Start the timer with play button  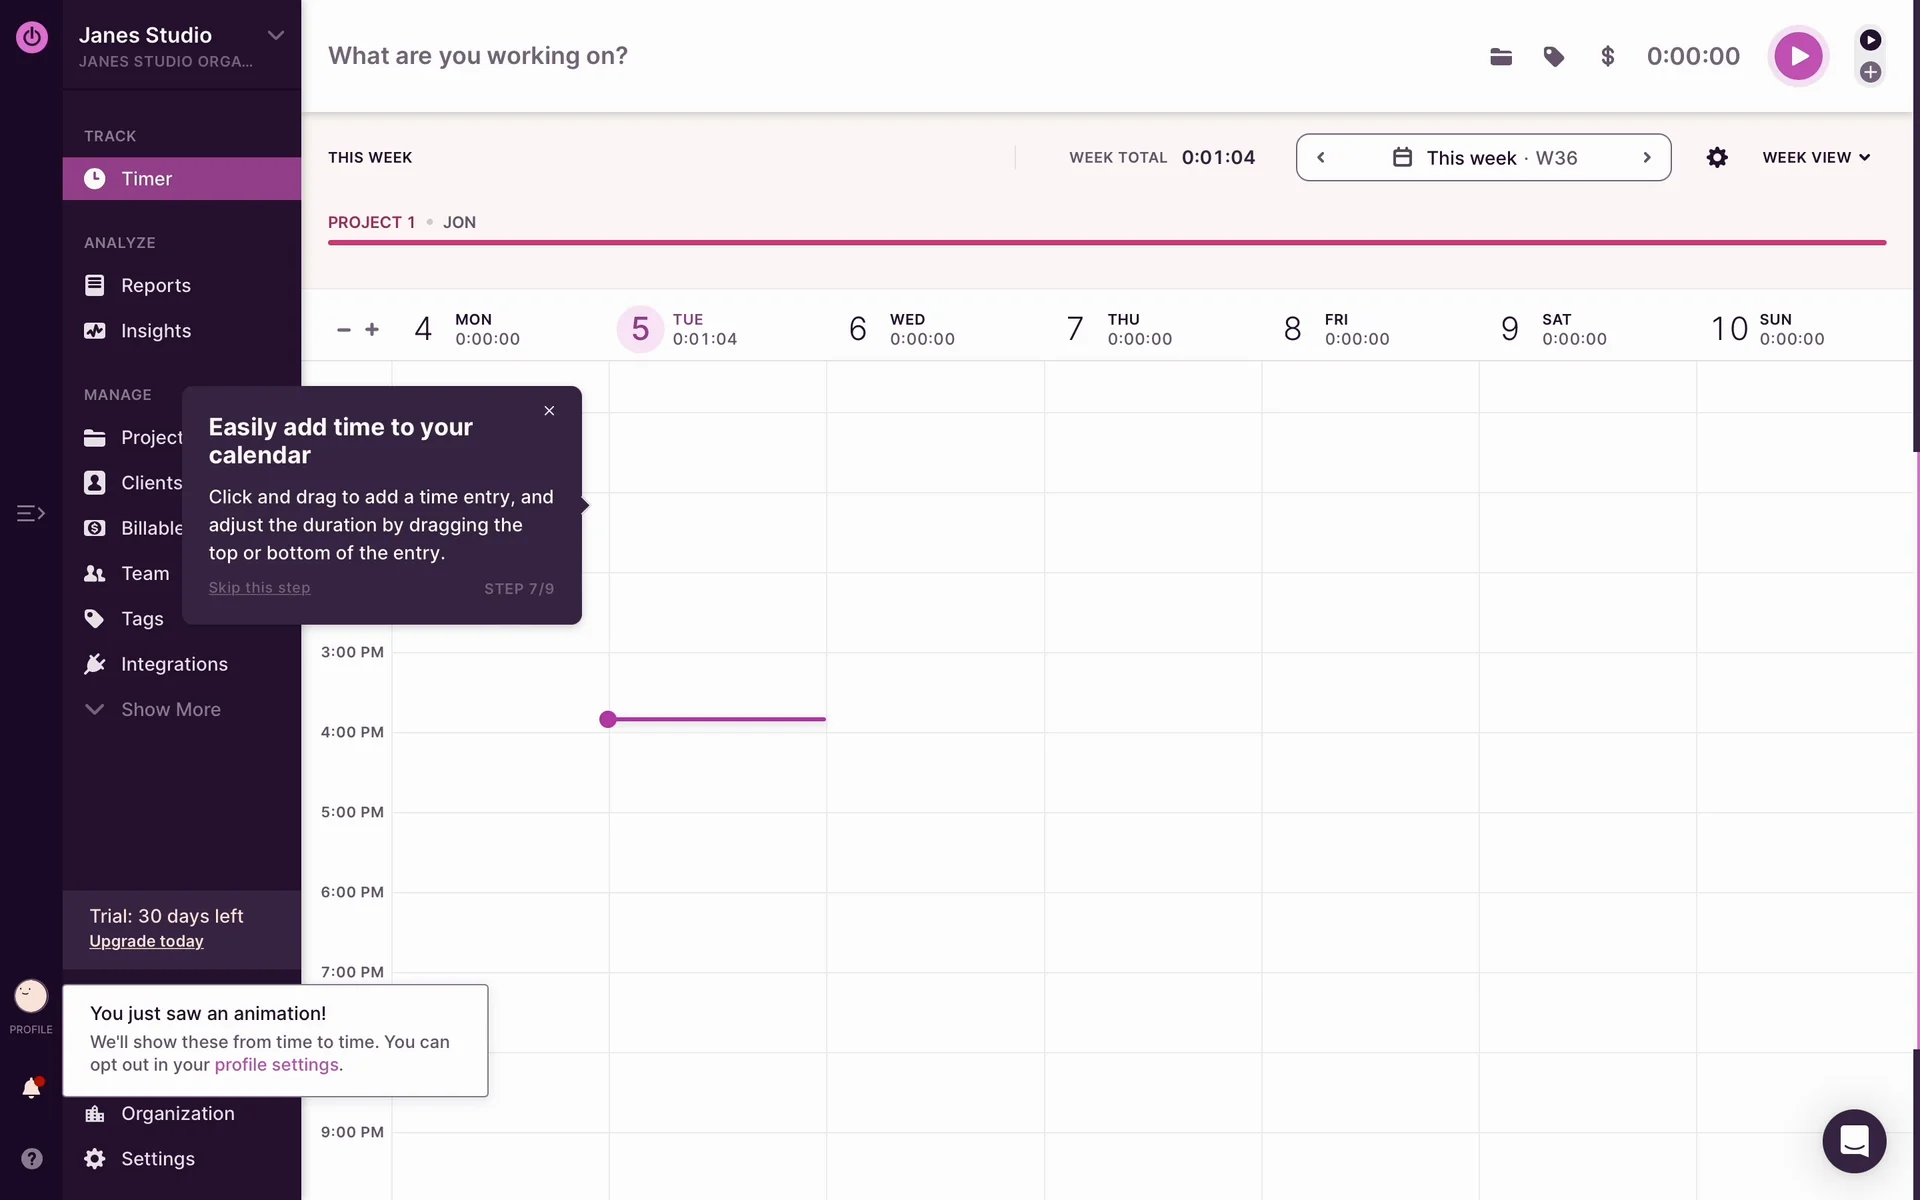click(1798, 56)
